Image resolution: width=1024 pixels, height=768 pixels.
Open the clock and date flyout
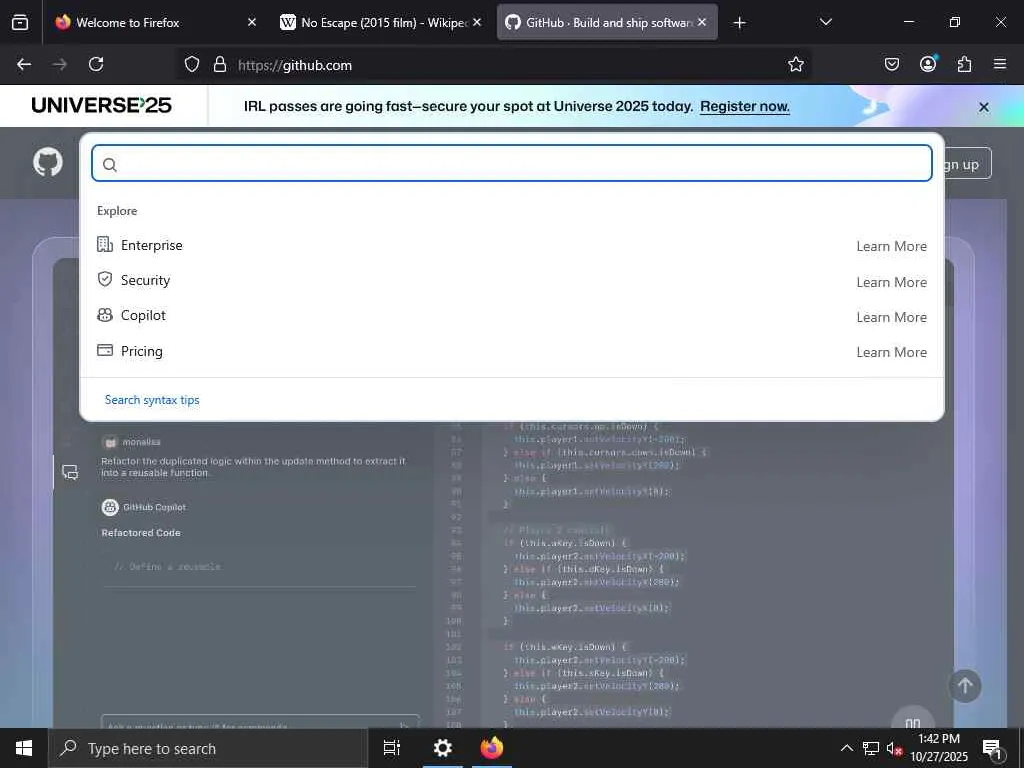(939, 748)
